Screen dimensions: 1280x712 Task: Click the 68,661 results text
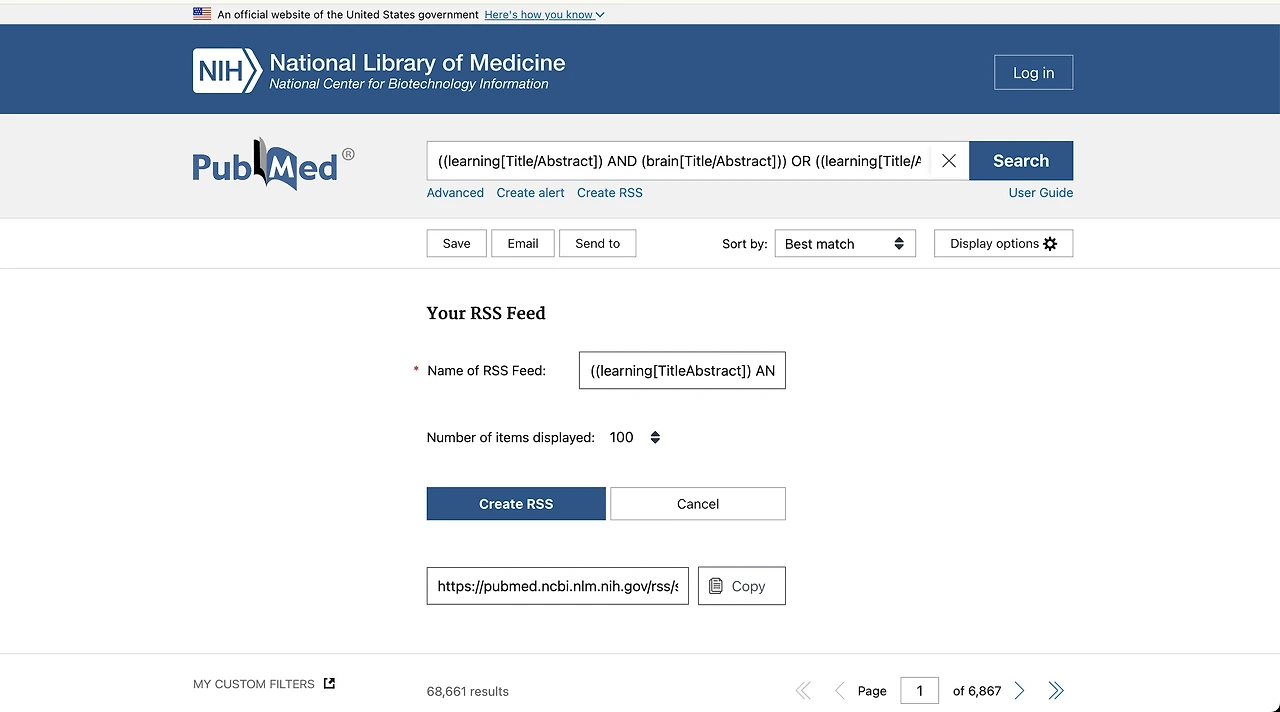468,691
